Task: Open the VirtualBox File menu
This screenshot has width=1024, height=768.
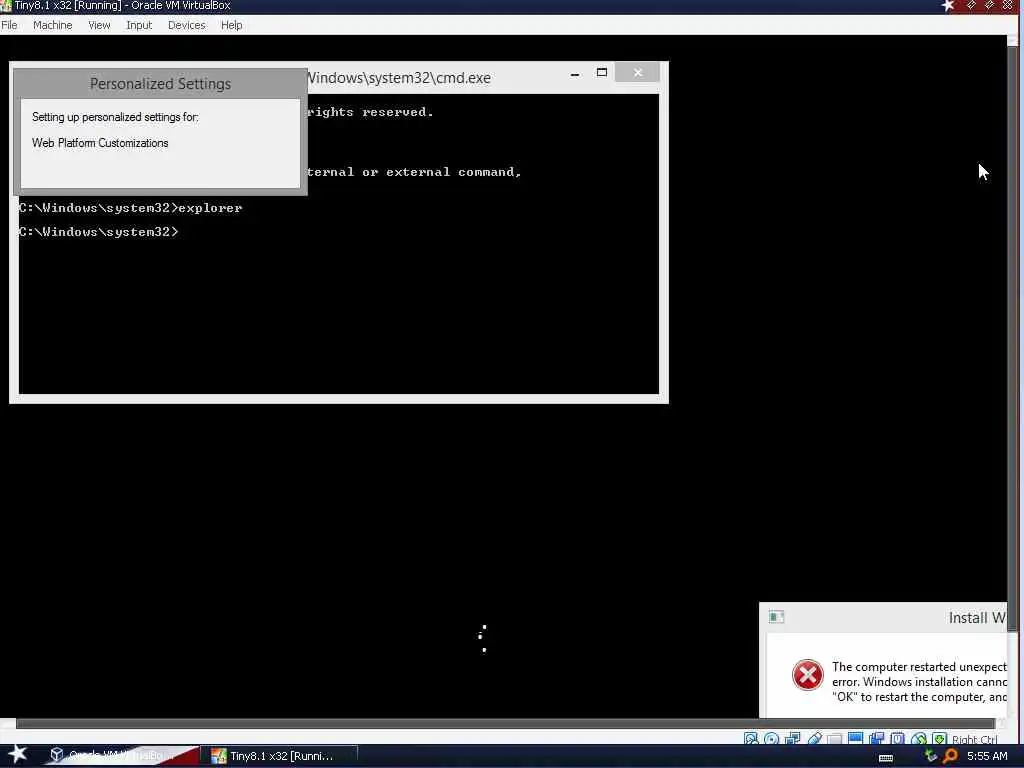Action: click(x=9, y=25)
